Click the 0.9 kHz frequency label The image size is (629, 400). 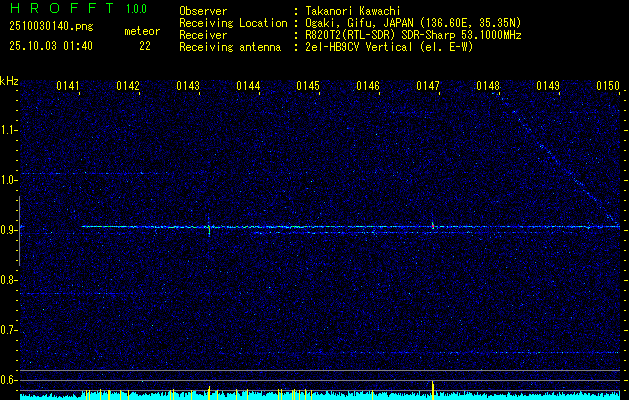[x=8, y=230]
